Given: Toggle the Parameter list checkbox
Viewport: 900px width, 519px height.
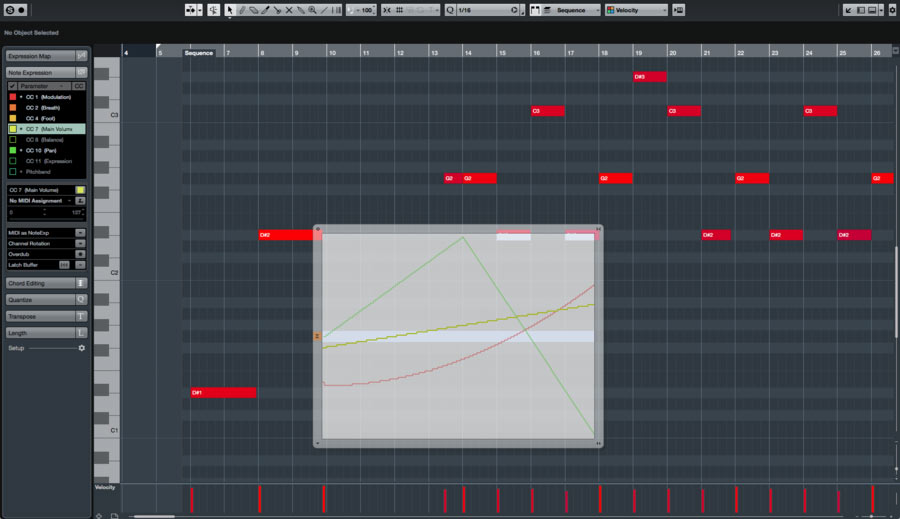Looking at the screenshot, I should point(12,86).
